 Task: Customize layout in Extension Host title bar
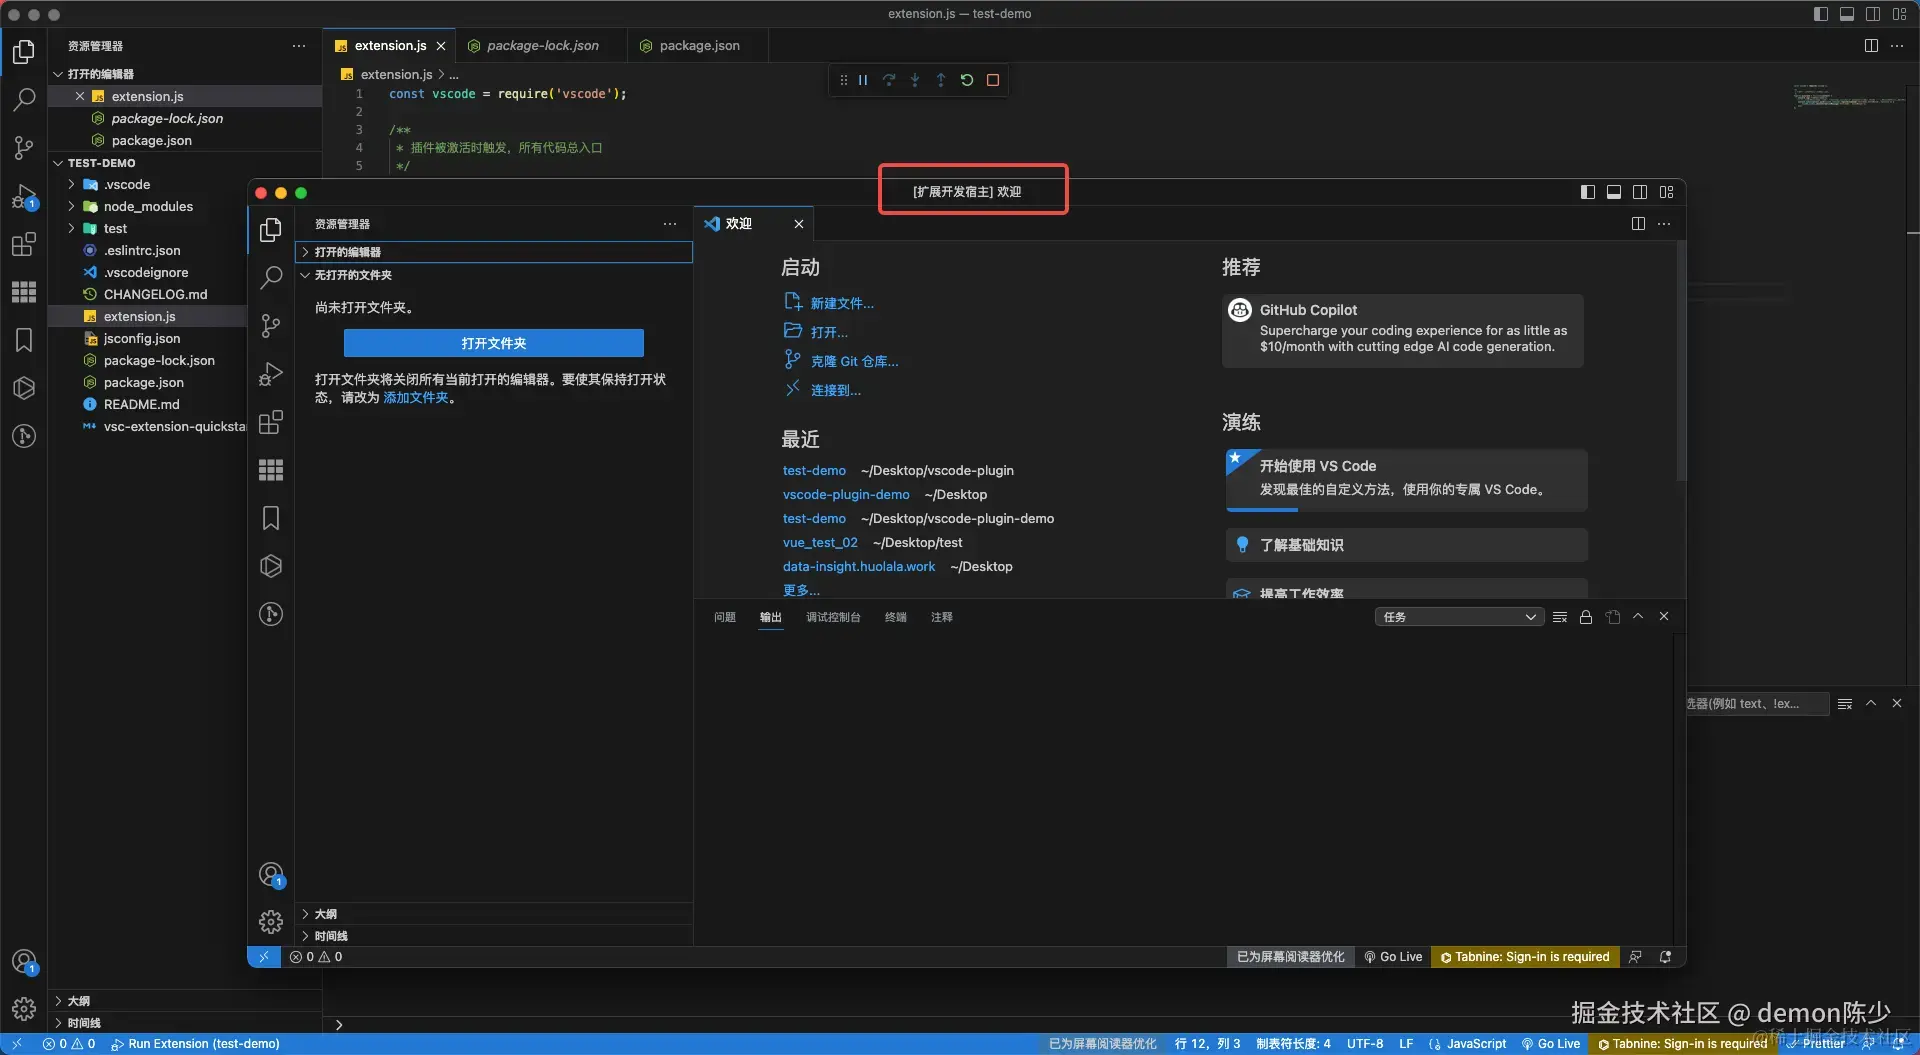1666,192
